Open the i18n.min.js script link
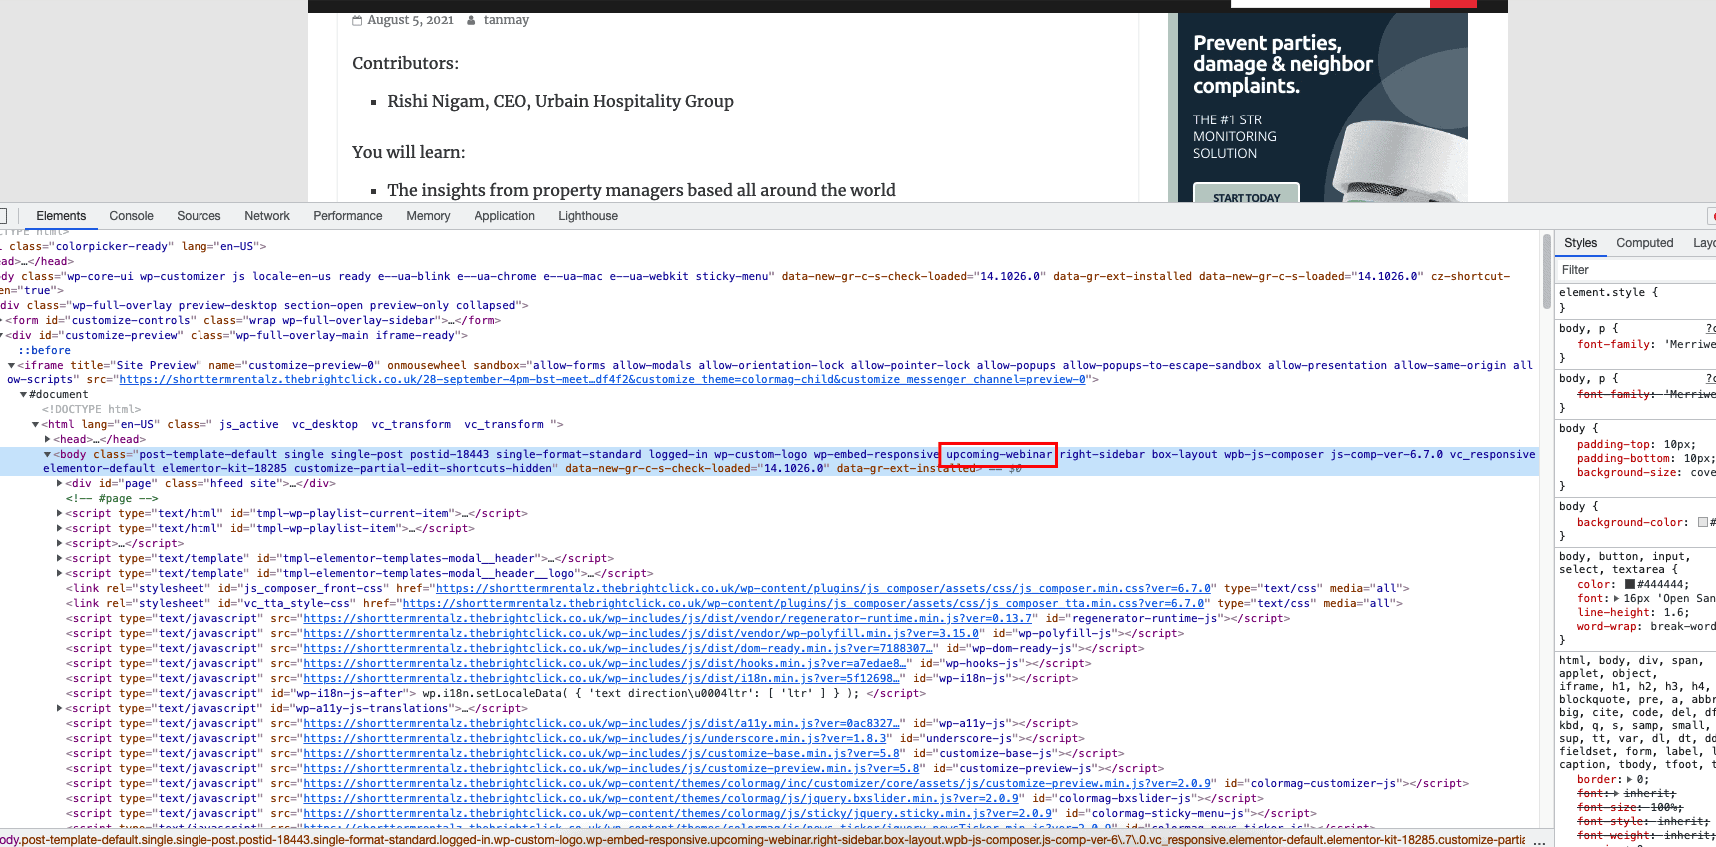This screenshot has width=1716, height=847. point(601,679)
